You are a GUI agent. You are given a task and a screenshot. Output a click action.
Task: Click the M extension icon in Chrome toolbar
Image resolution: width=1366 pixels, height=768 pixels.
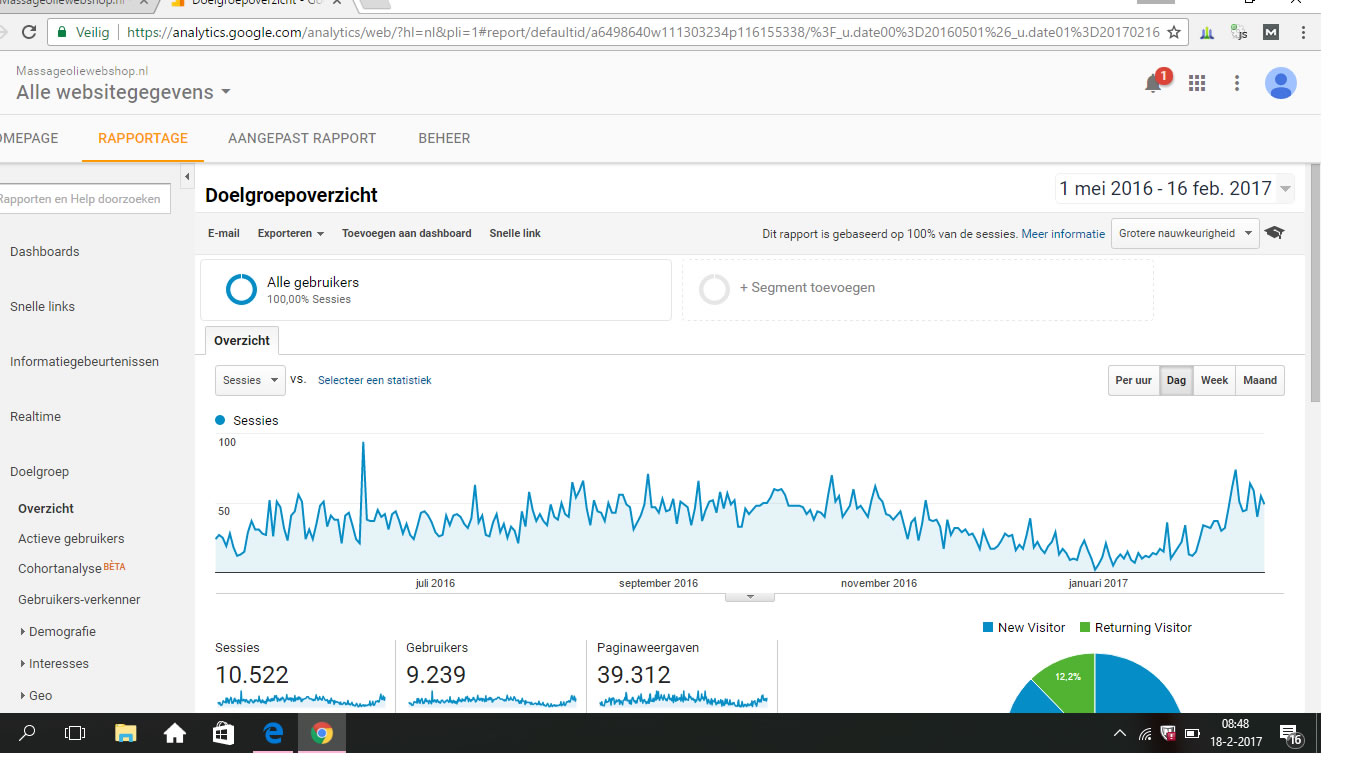point(1271,32)
